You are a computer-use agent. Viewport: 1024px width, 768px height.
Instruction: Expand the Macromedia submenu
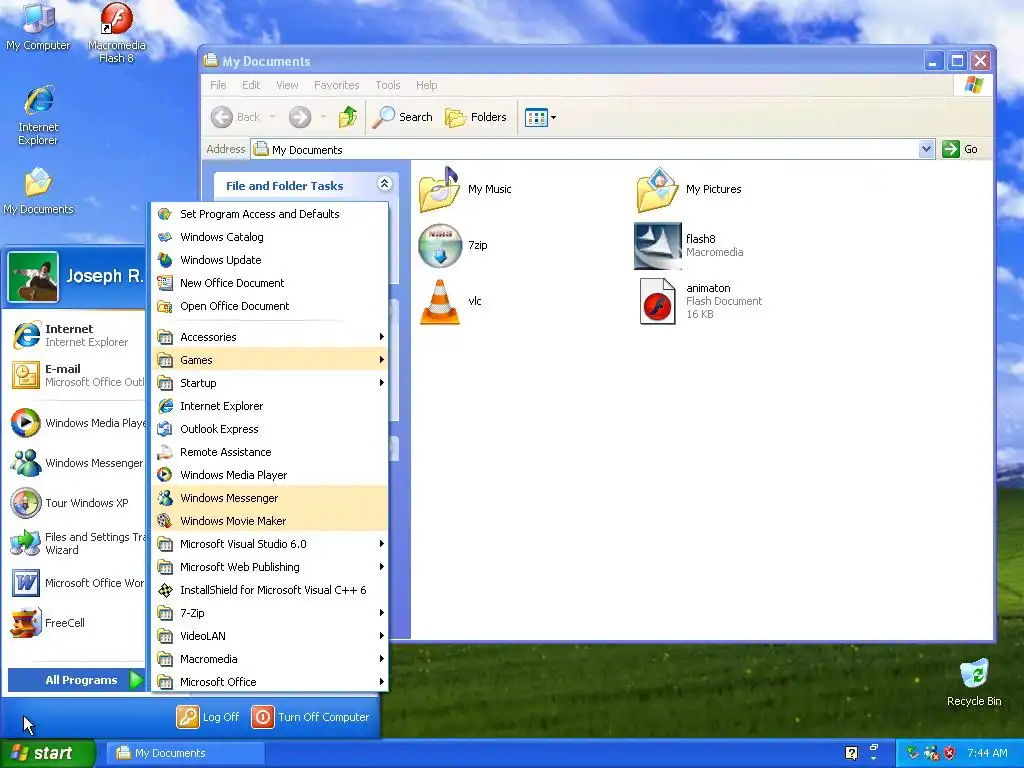pyautogui.click(x=270, y=659)
